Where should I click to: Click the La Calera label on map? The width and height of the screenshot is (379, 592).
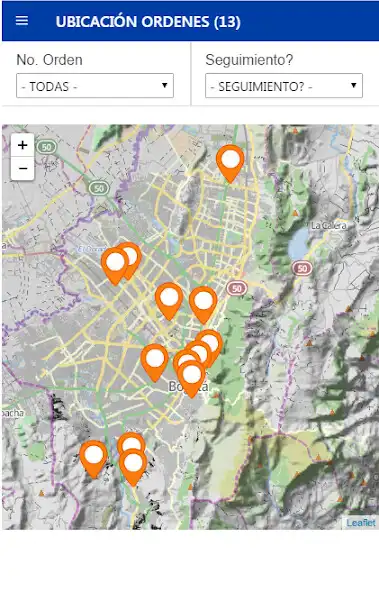click(328, 225)
